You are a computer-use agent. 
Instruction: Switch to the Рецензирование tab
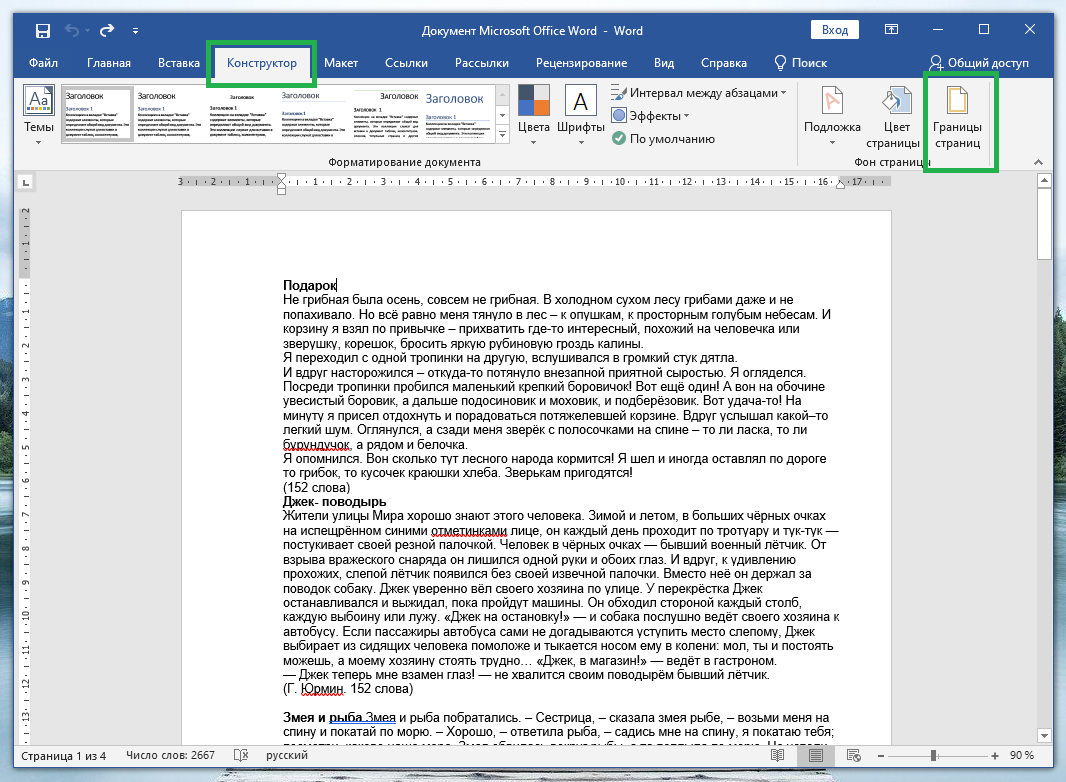click(x=581, y=63)
